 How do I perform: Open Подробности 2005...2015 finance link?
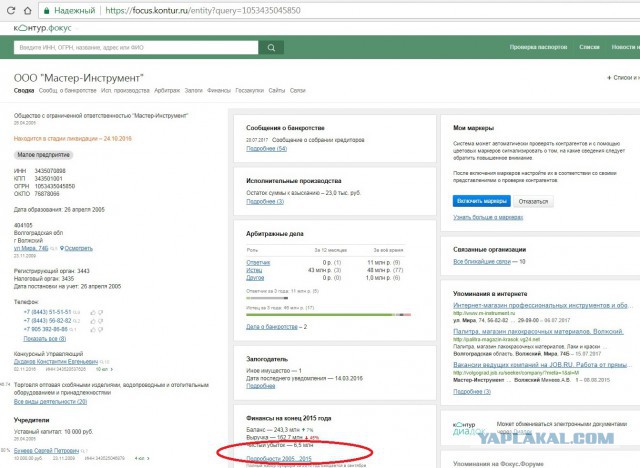[279, 459]
